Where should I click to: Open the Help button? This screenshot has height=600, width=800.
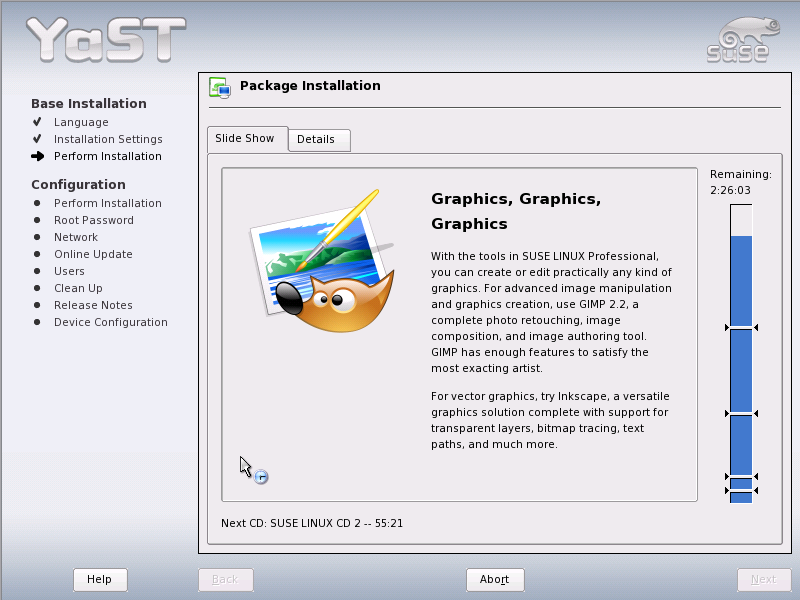[100, 580]
